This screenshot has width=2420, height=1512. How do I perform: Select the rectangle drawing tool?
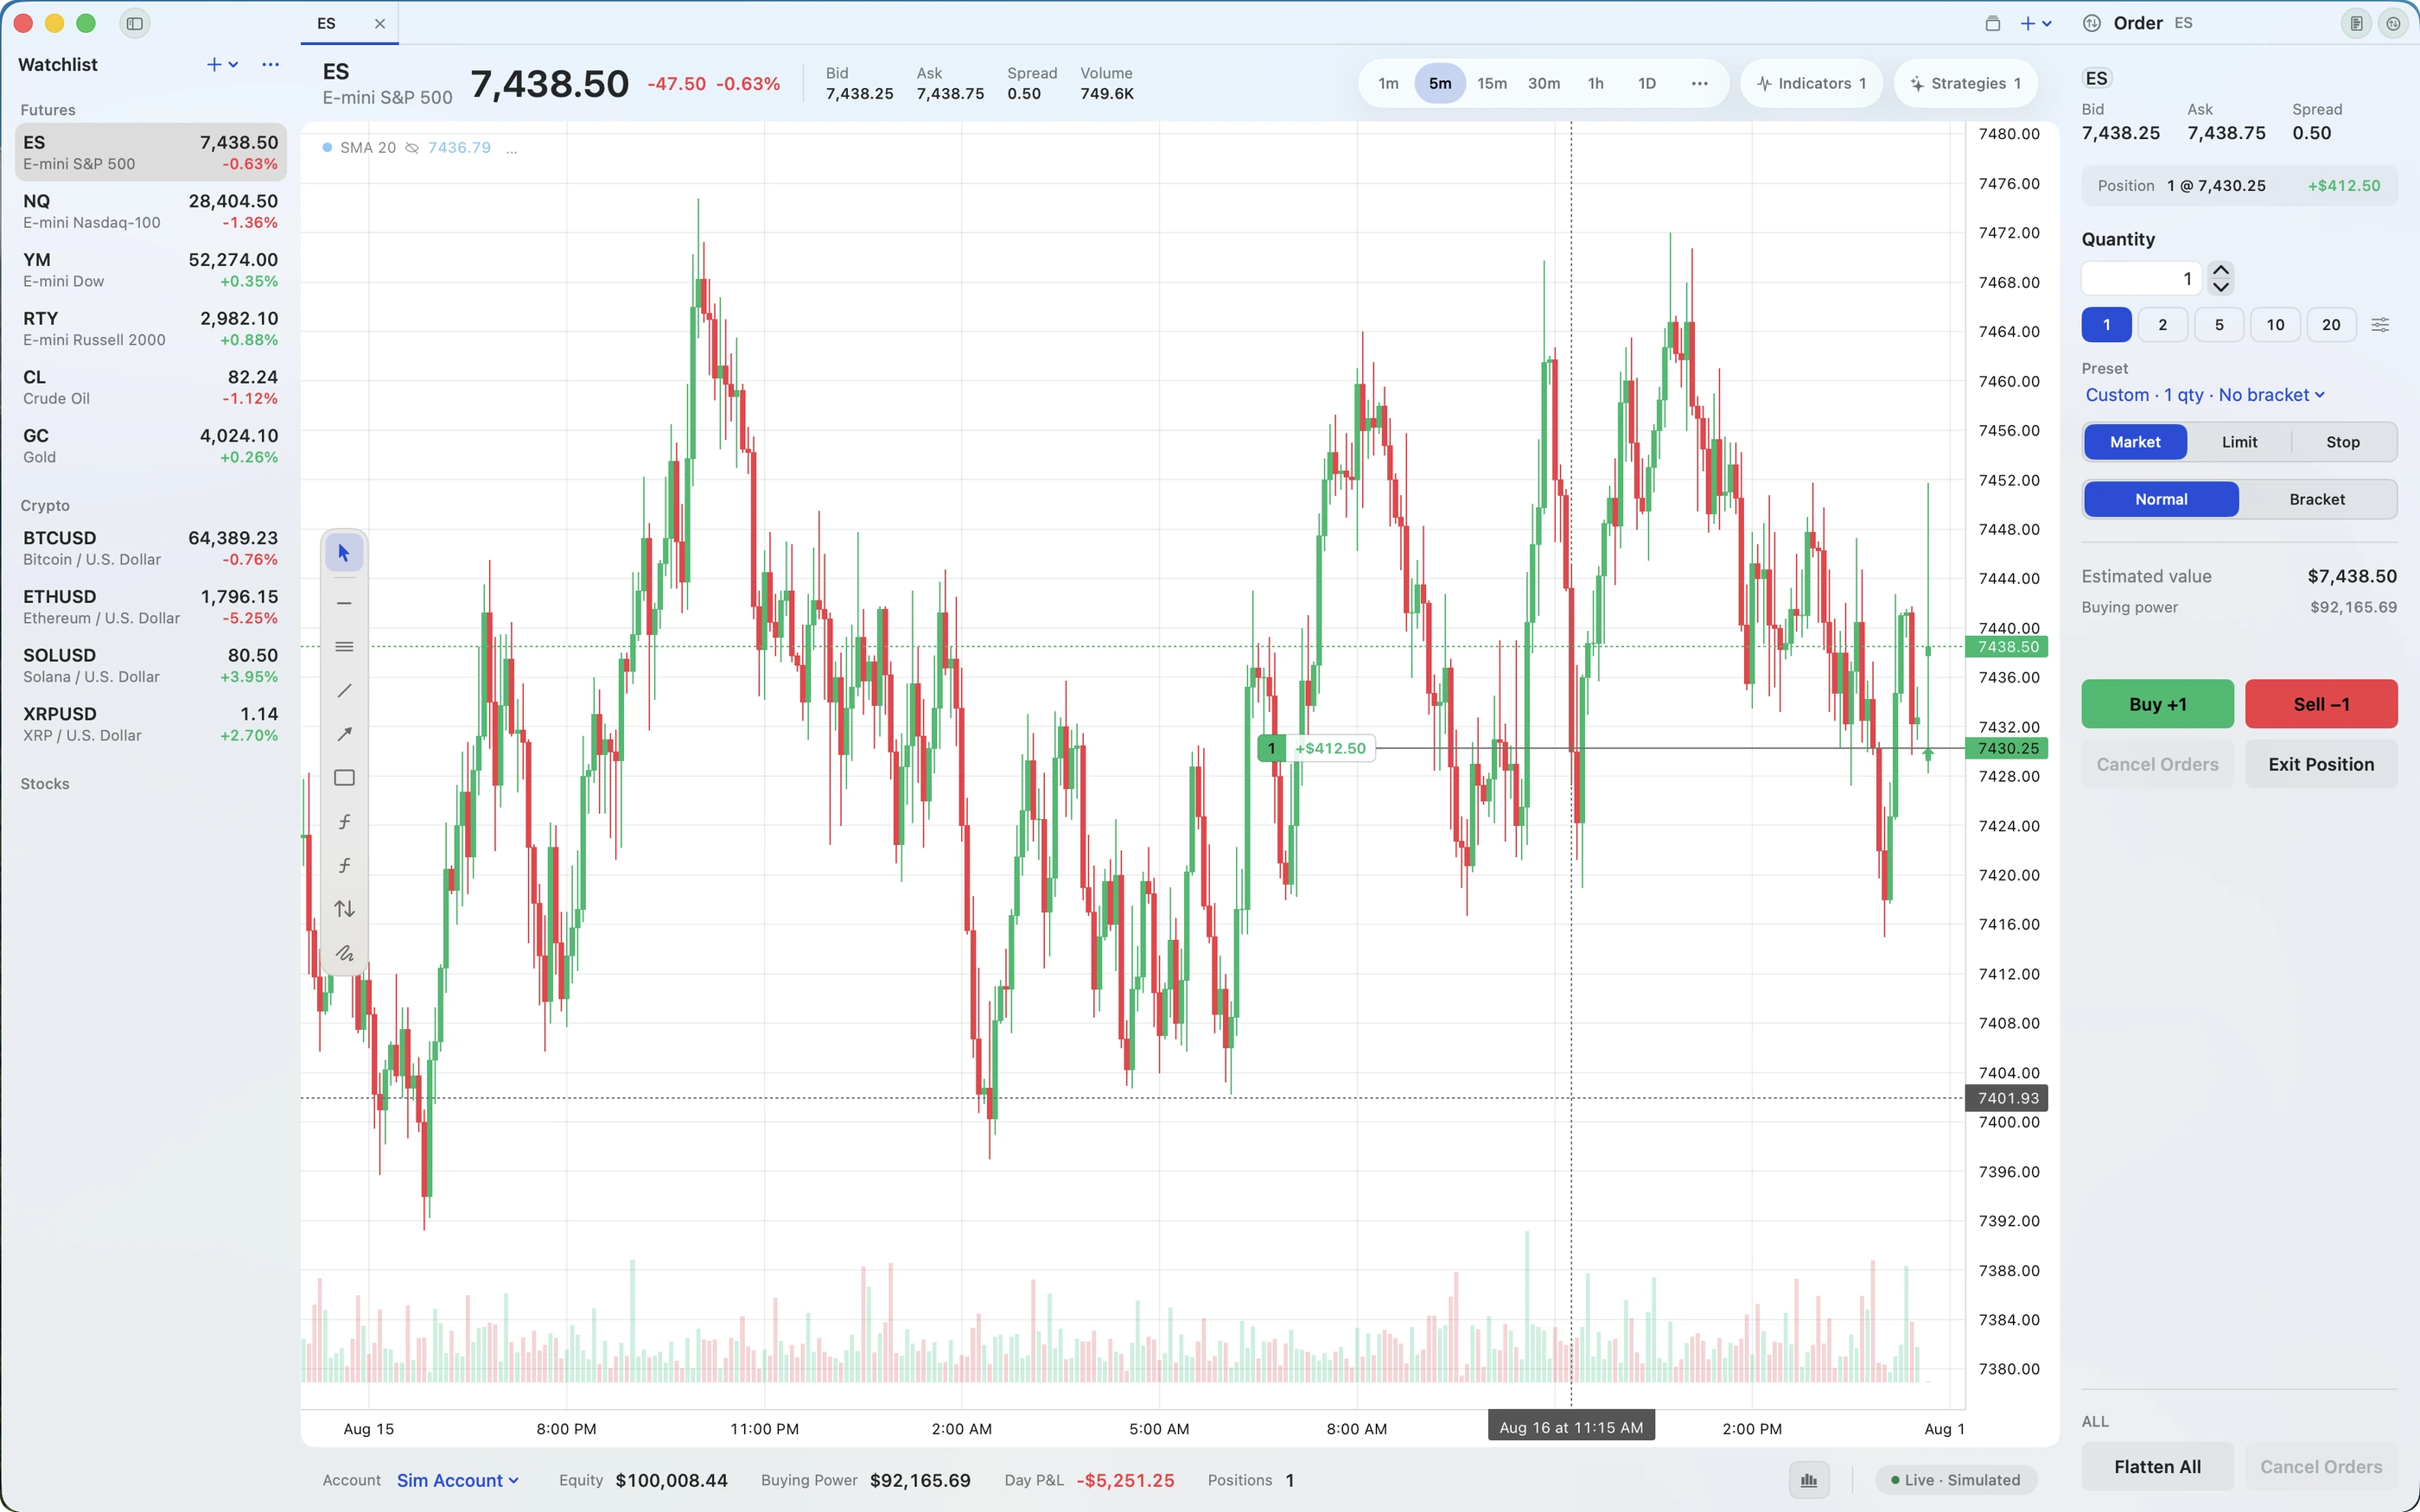[344, 778]
